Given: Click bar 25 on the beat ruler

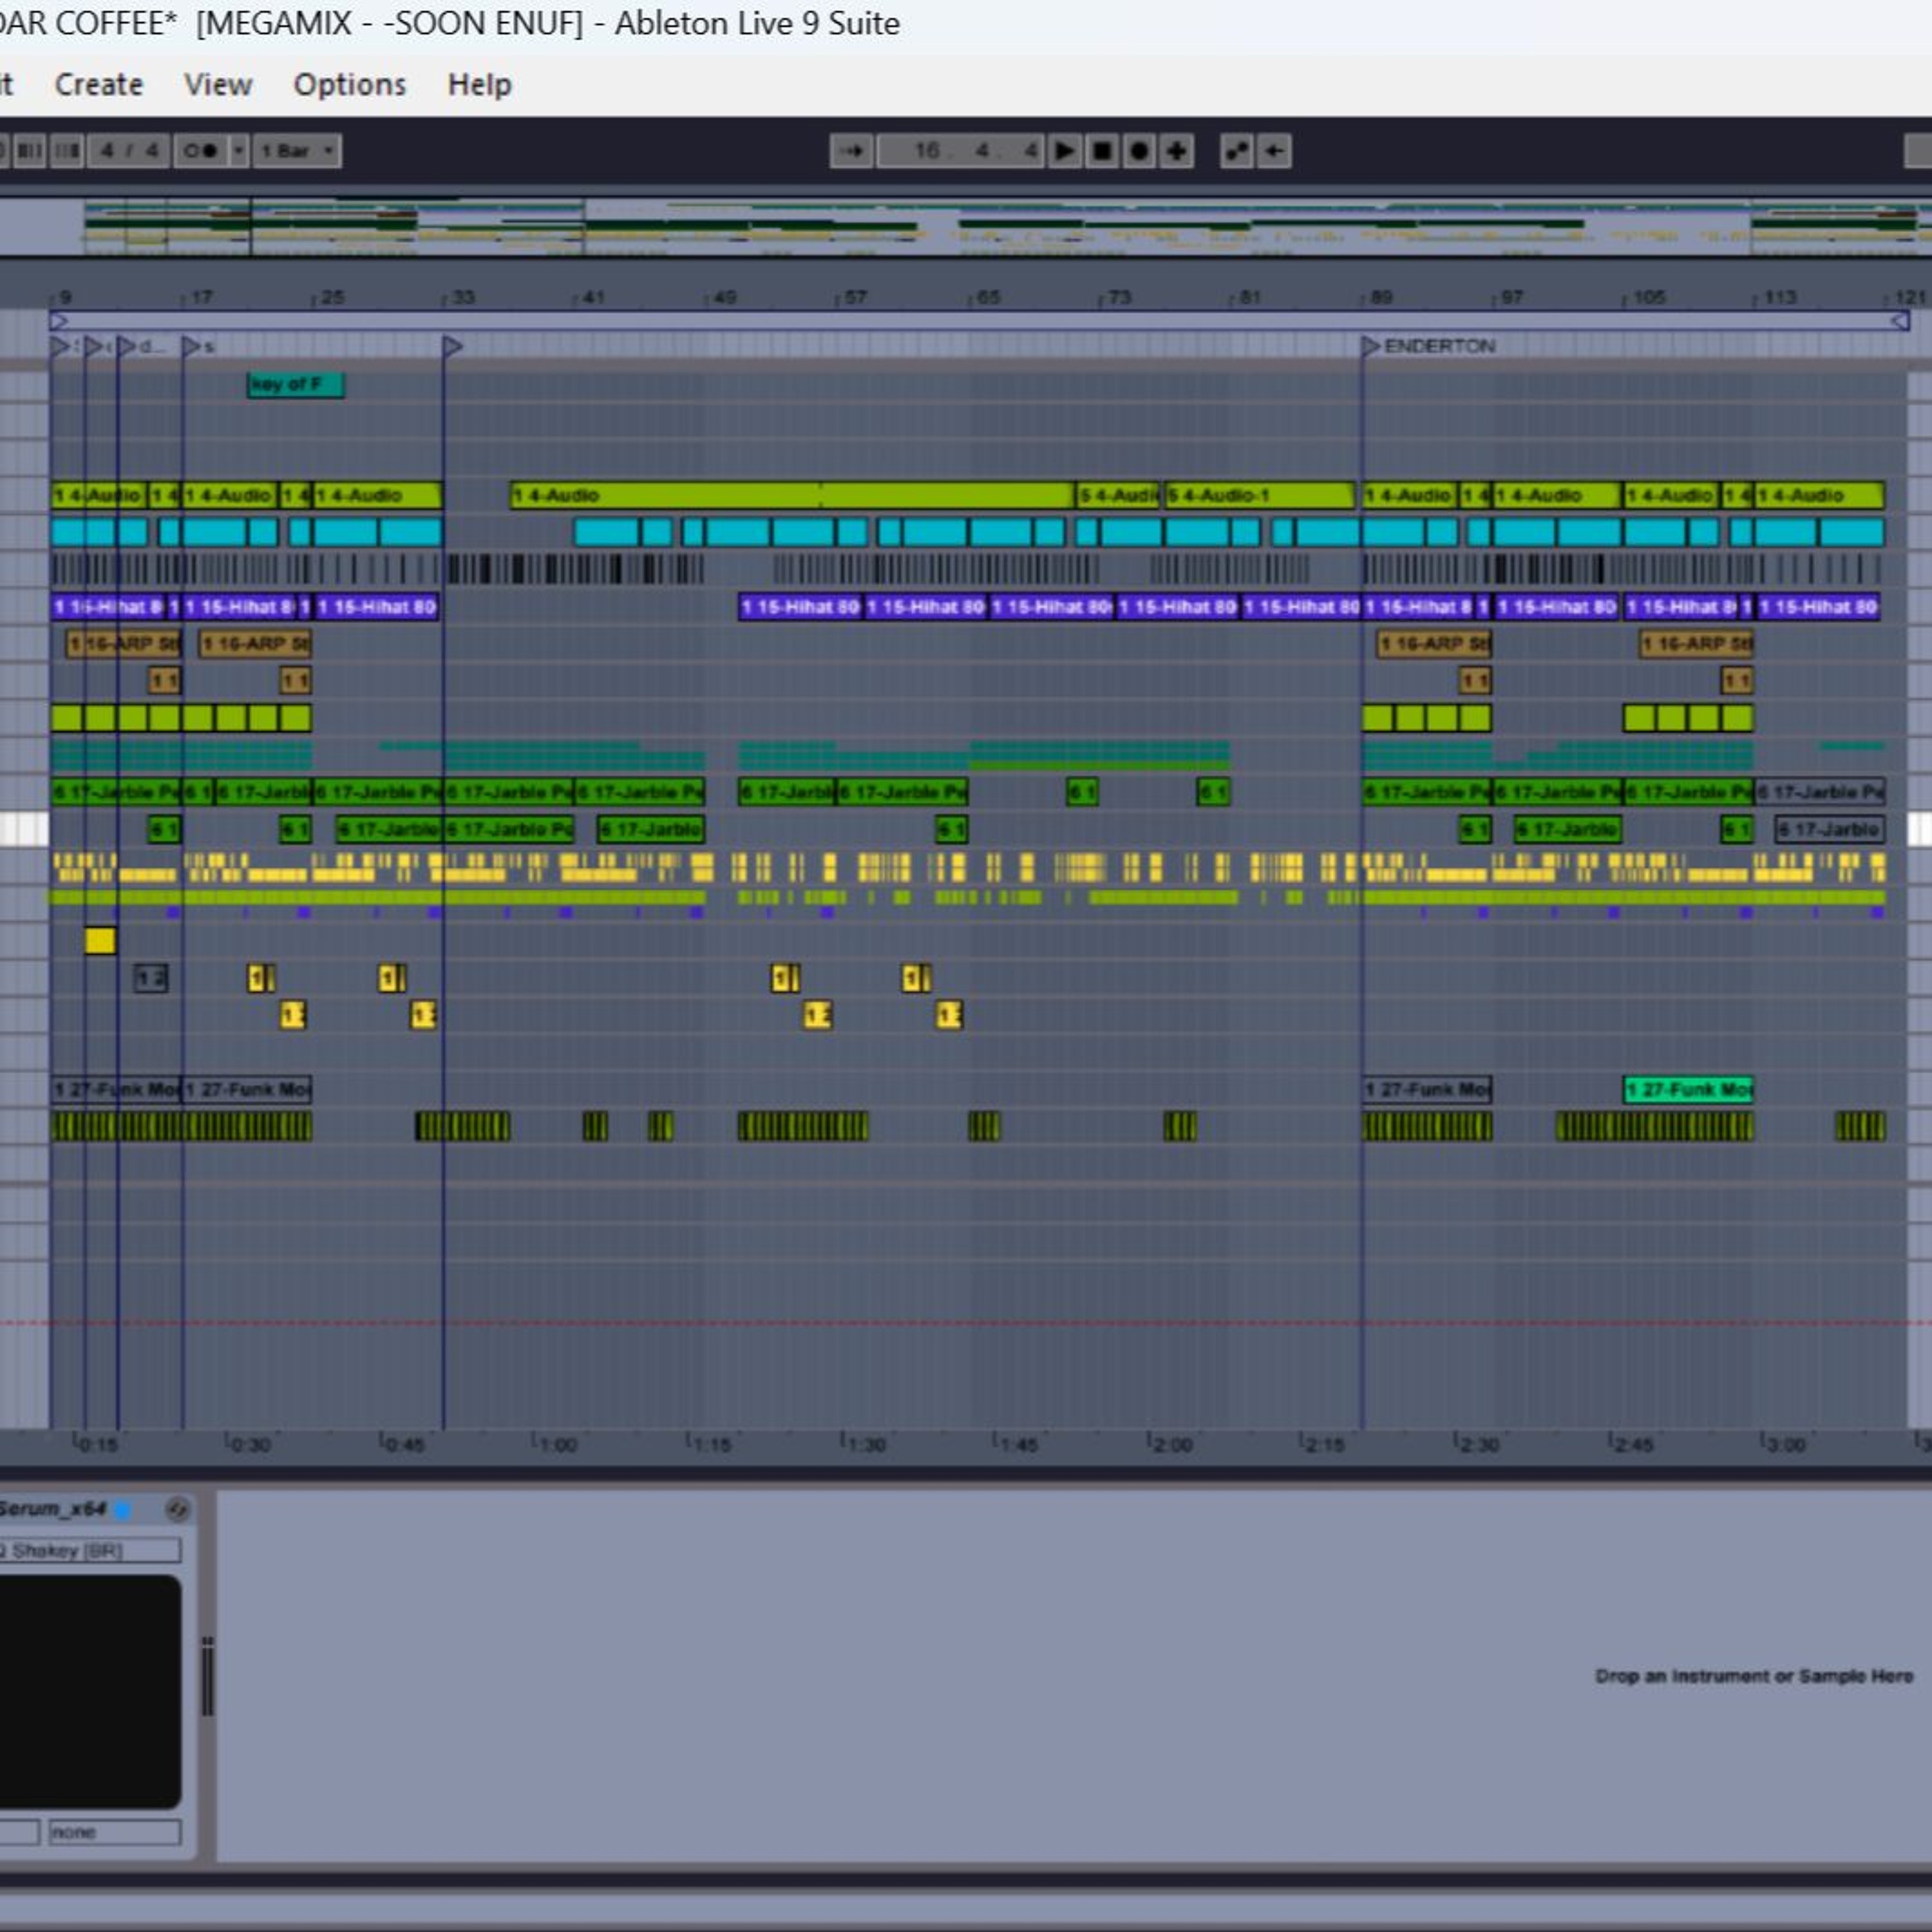Looking at the screenshot, I should click(330, 298).
